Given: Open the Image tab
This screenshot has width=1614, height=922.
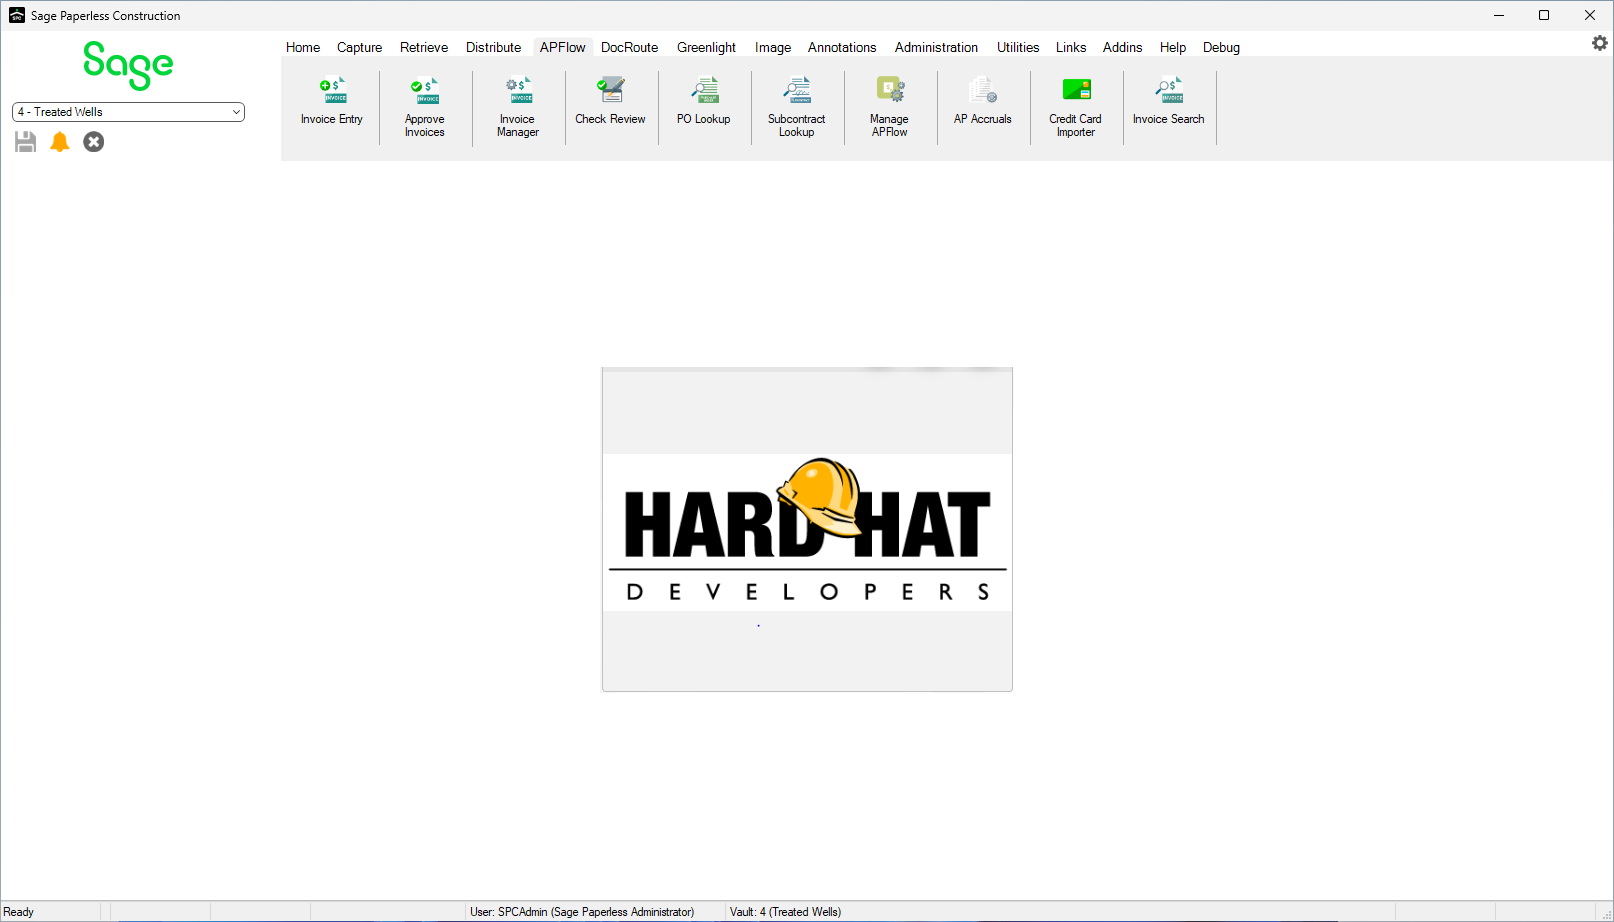Looking at the screenshot, I should (773, 47).
